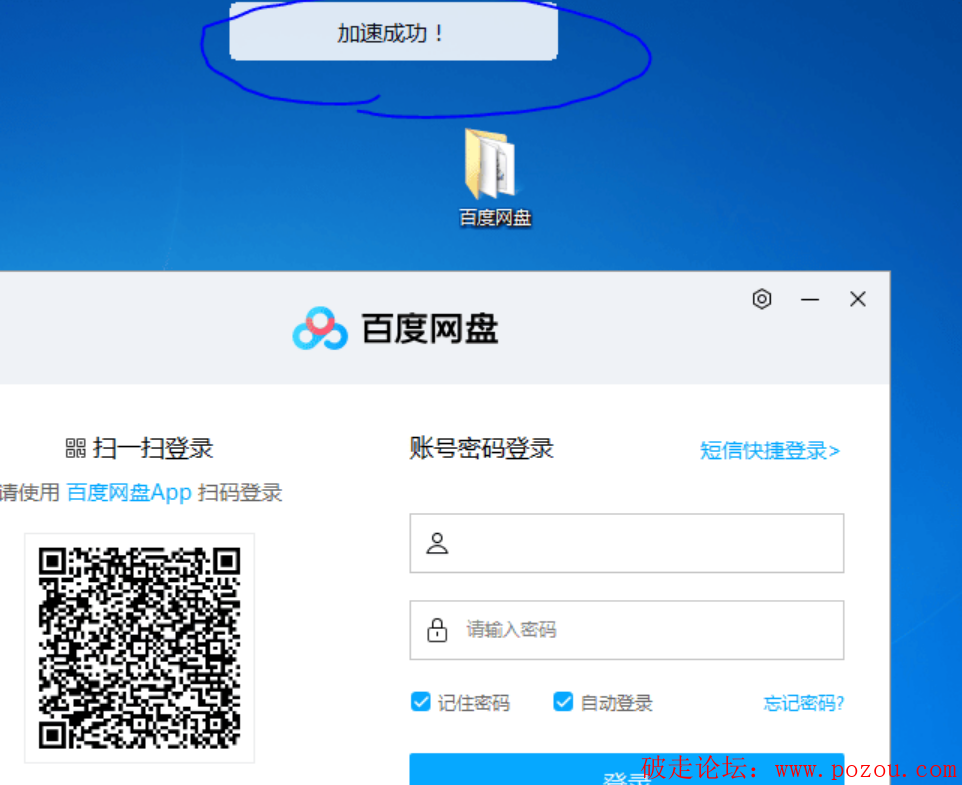The height and width of the screenshot is (785, 962).
Task: Click the 加速成功！ notification popup
Action: (393, 33)
